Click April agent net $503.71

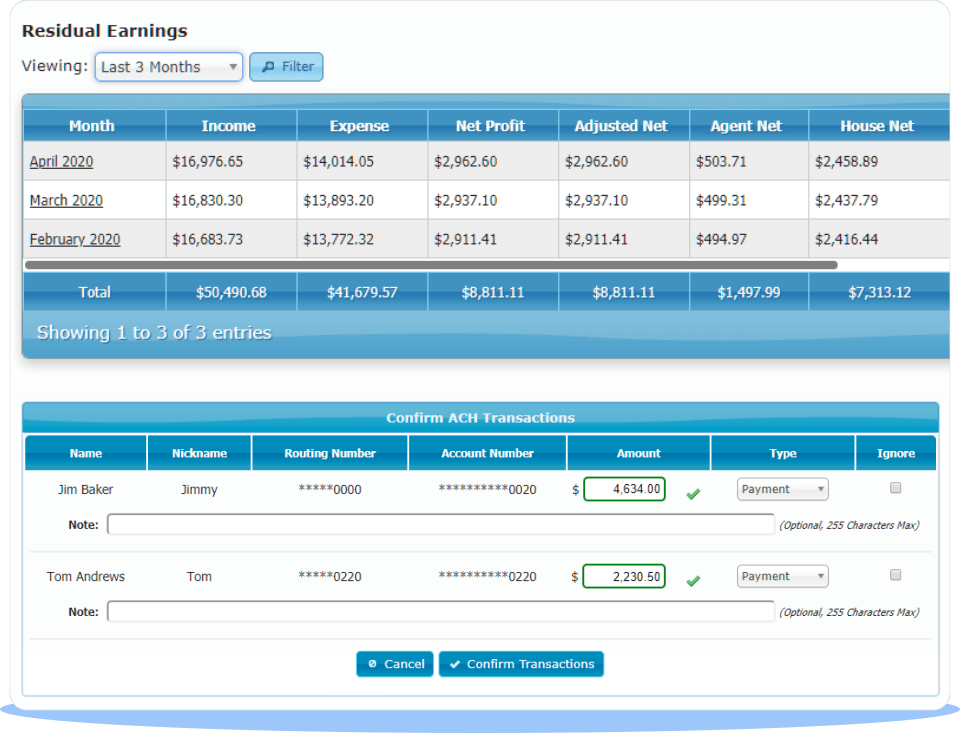point(721,162)
